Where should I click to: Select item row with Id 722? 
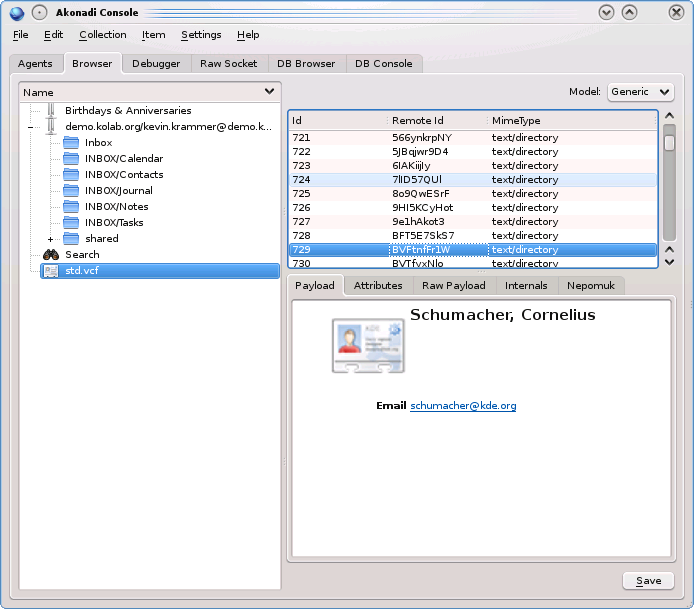[x=473, y=152]
